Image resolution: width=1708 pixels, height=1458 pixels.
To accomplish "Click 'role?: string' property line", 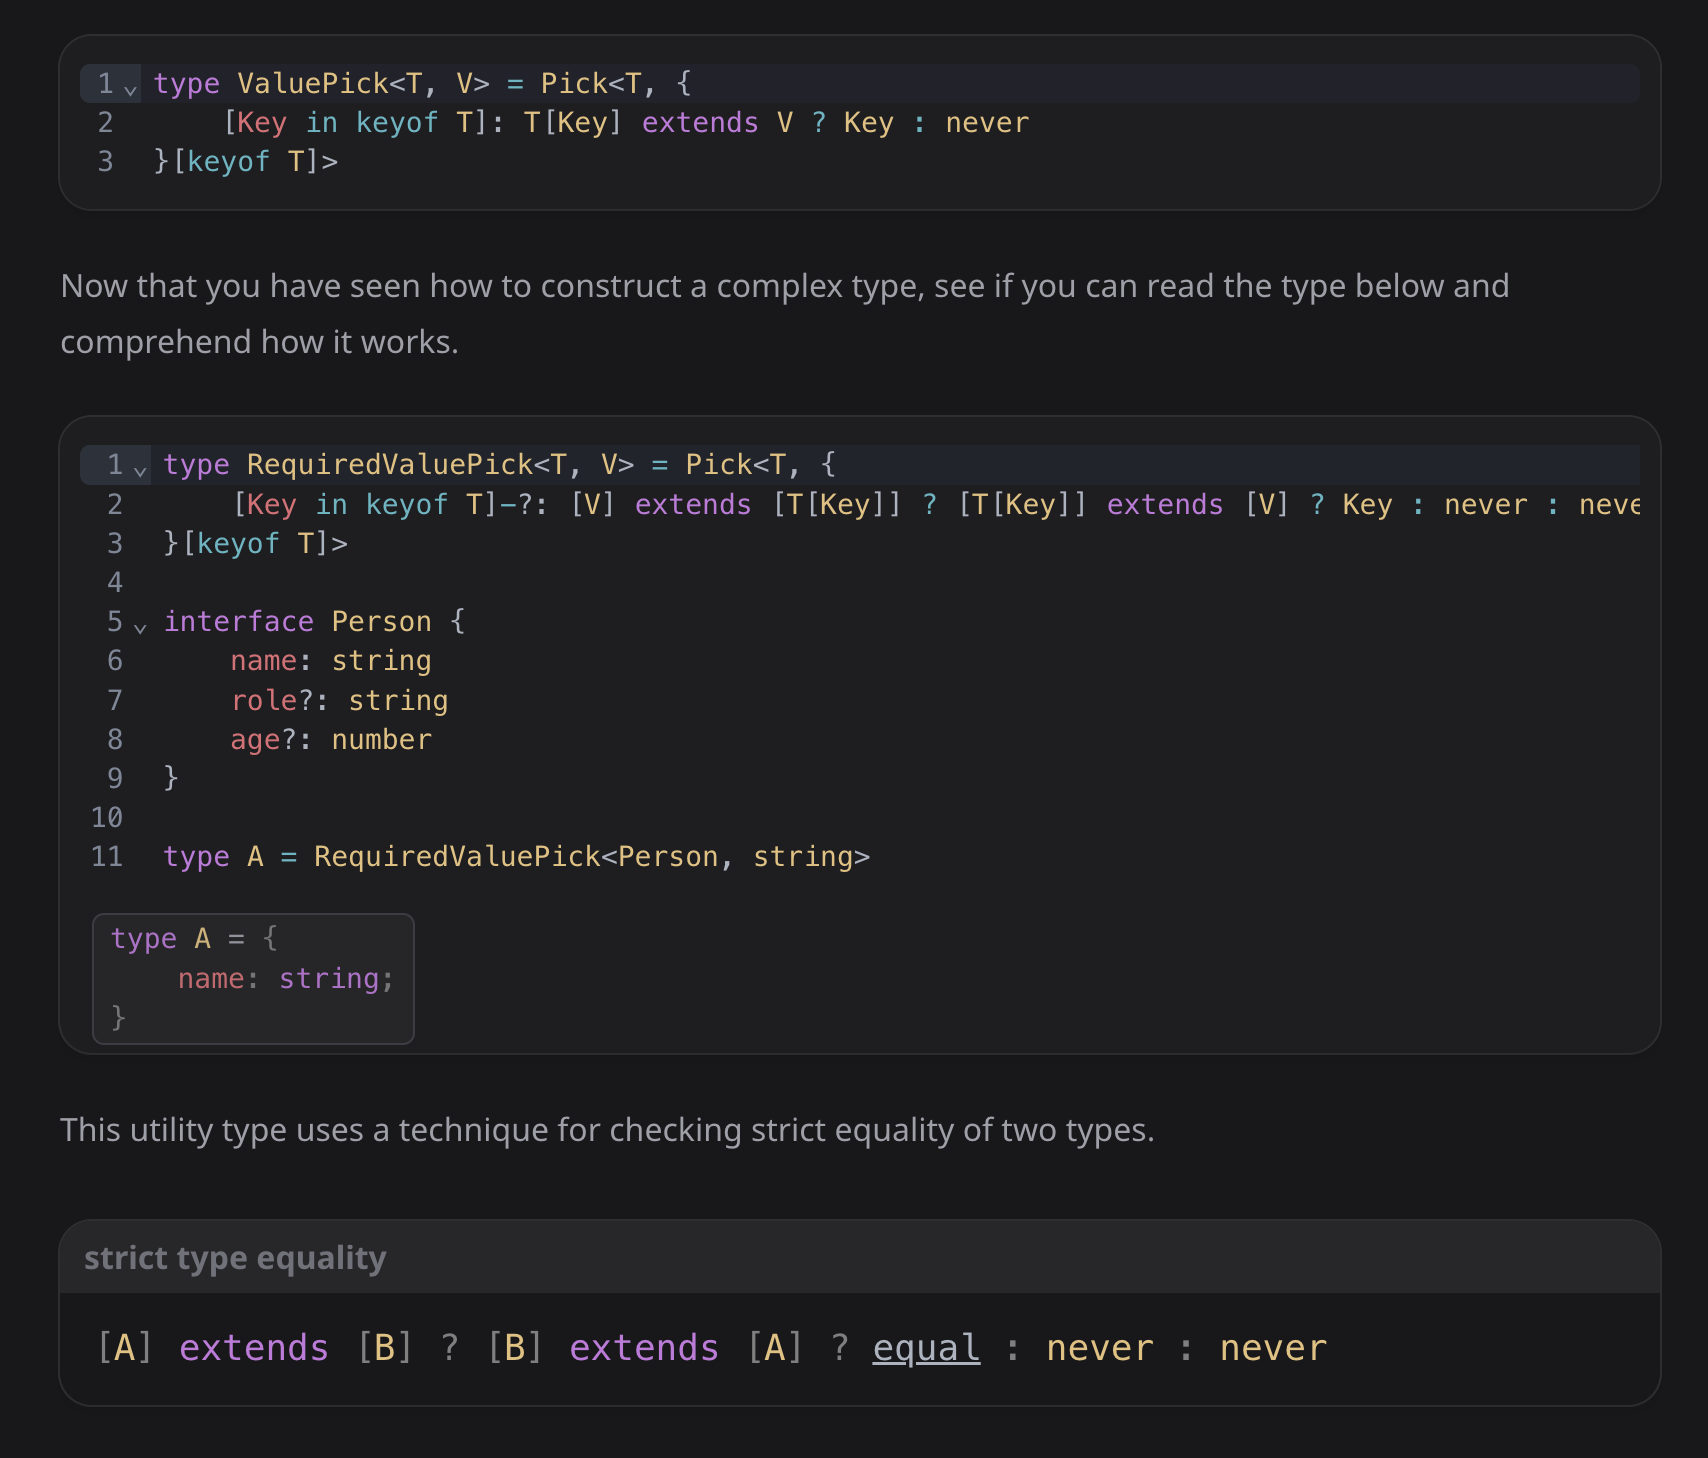I will 339,700.
